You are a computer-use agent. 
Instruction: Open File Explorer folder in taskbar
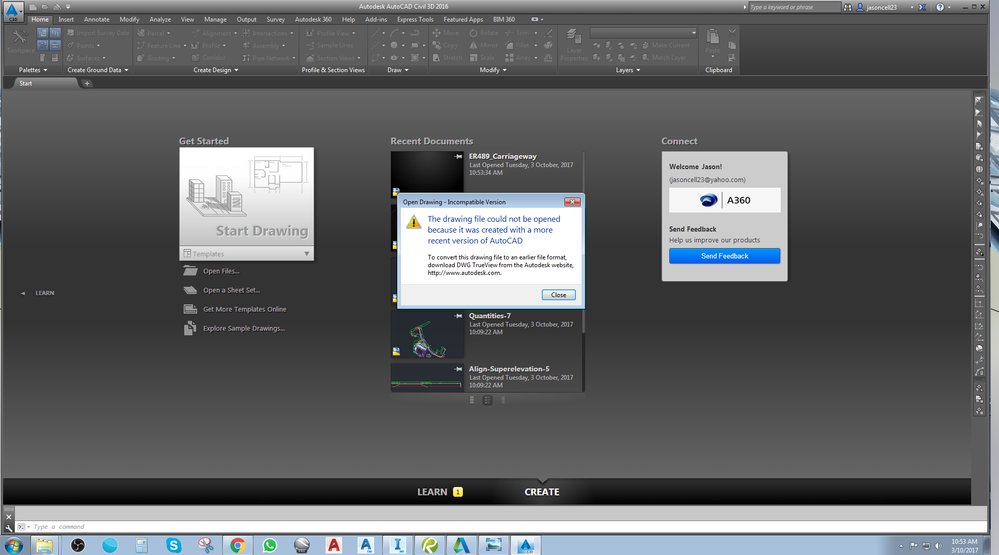tap(44, 545)
